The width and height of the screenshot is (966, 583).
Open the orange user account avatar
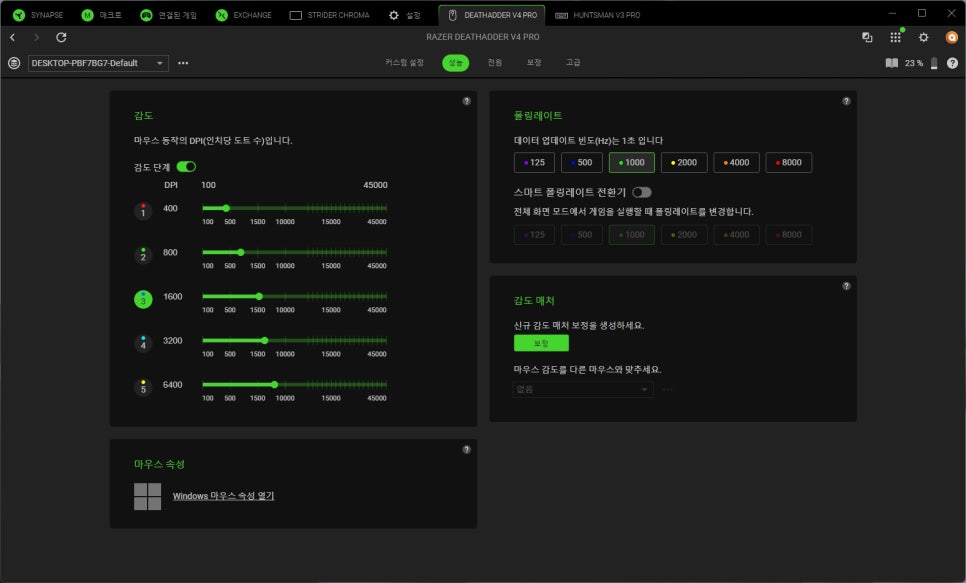tap(952, 38)
